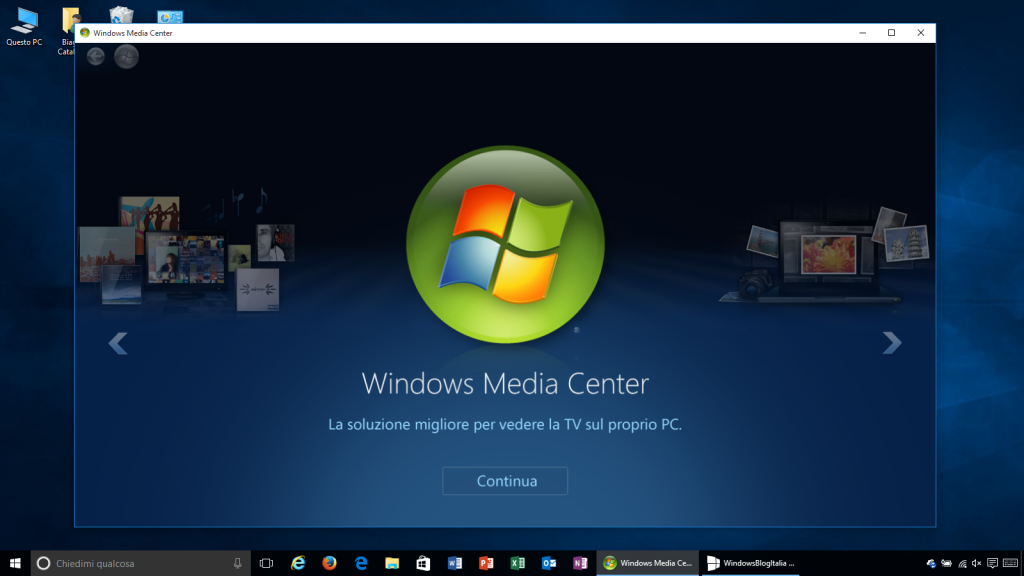Screen dimensions: 1024x576
Task: Go to previous slide with left arrow
Action: (118, 343)
